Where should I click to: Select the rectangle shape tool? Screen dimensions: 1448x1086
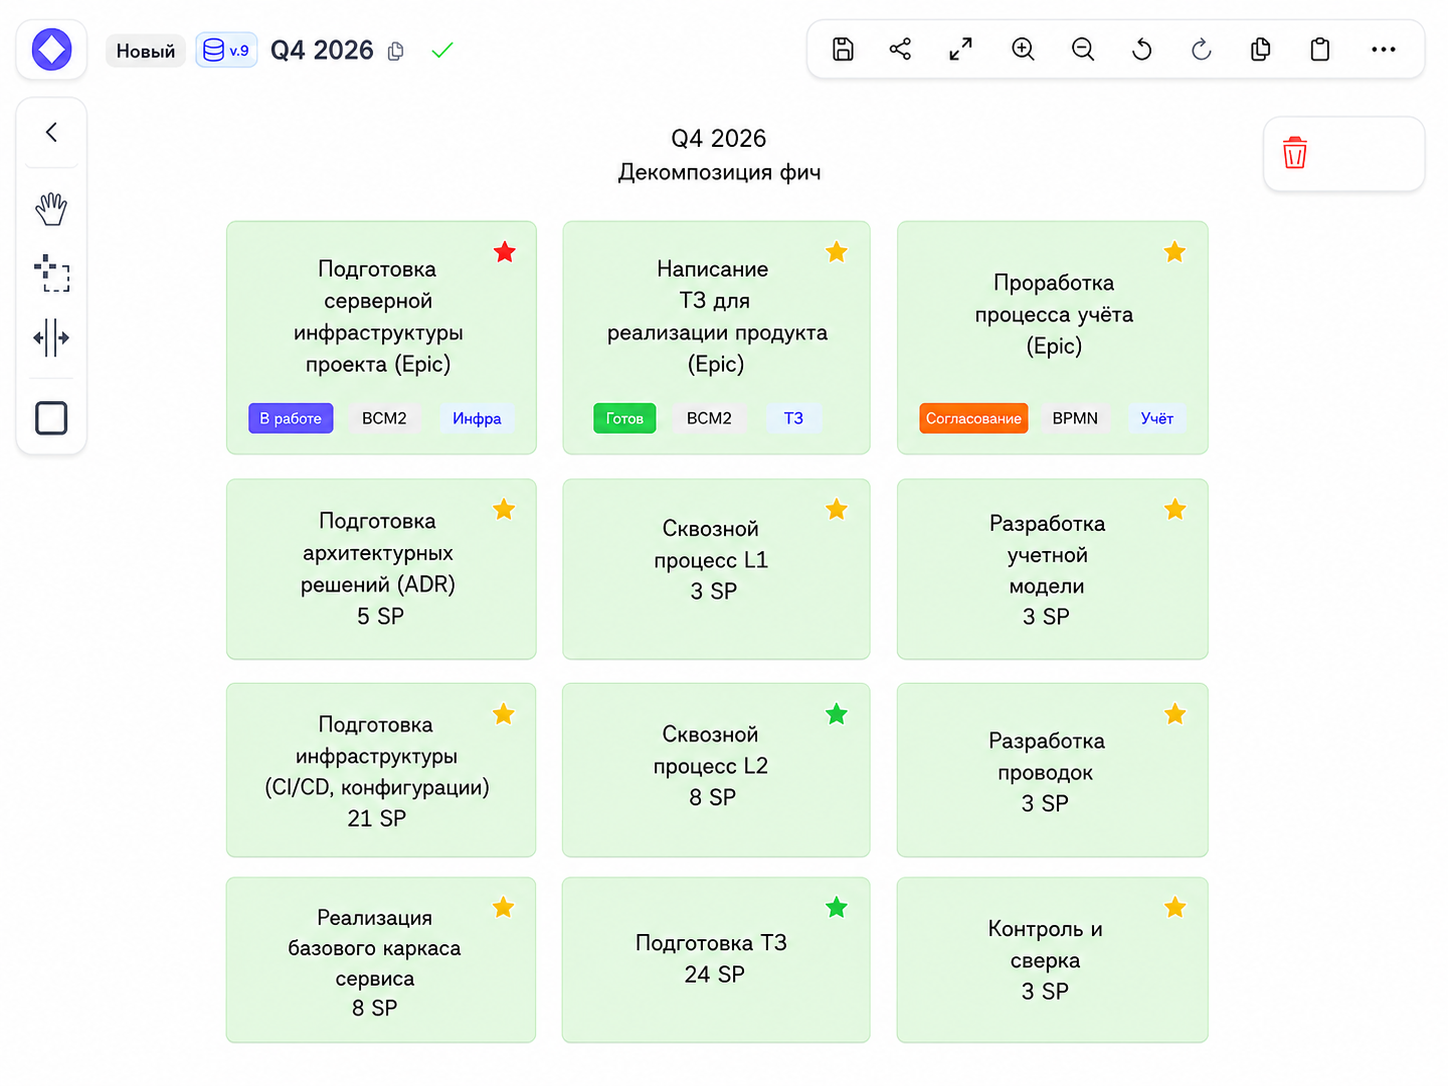tap(51, 418)
